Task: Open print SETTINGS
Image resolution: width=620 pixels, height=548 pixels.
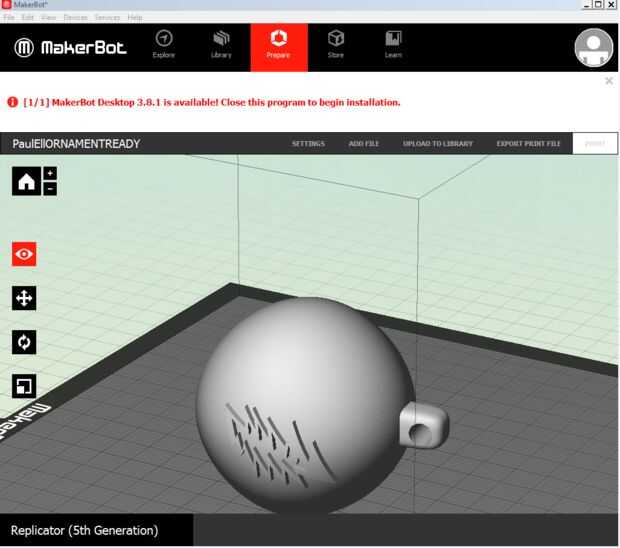Action: tap(308, 144)
